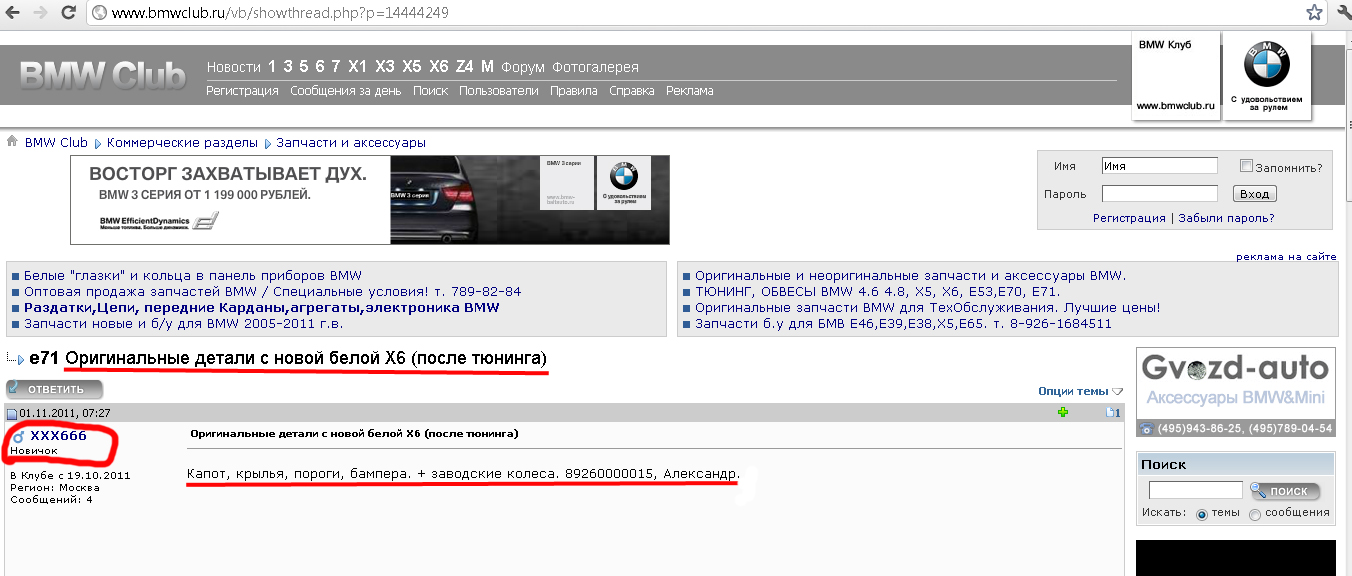Viewport: 1352px width, 576px height.
Task: Open Справка link
Action: pos(632,91)
